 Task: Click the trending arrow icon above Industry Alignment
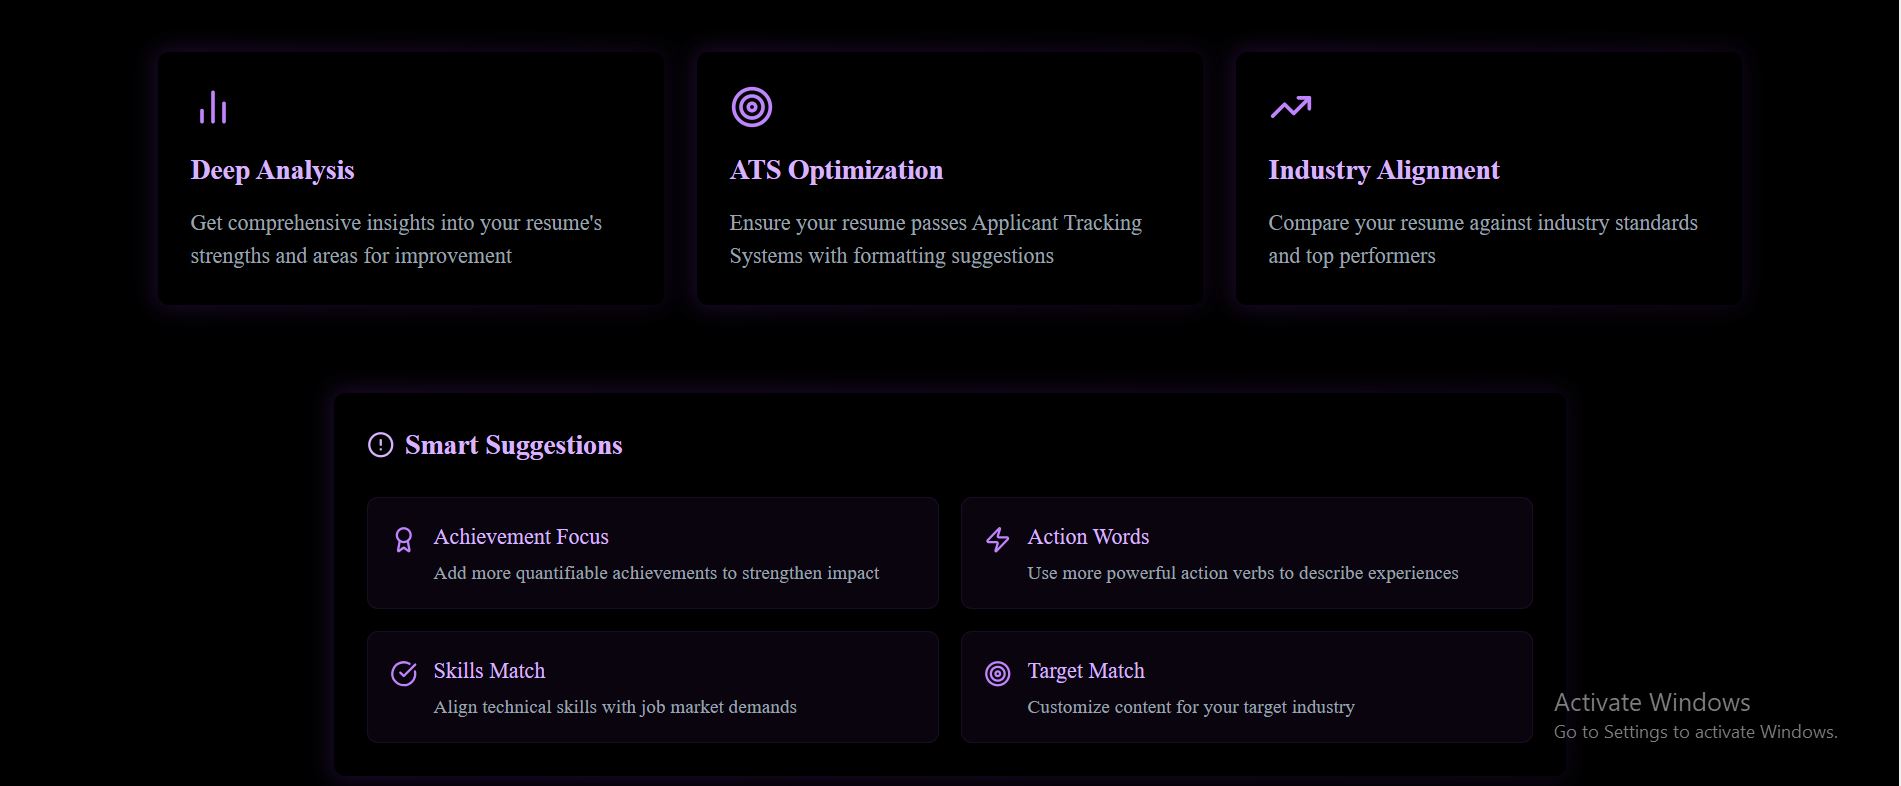coord(1290,107)
